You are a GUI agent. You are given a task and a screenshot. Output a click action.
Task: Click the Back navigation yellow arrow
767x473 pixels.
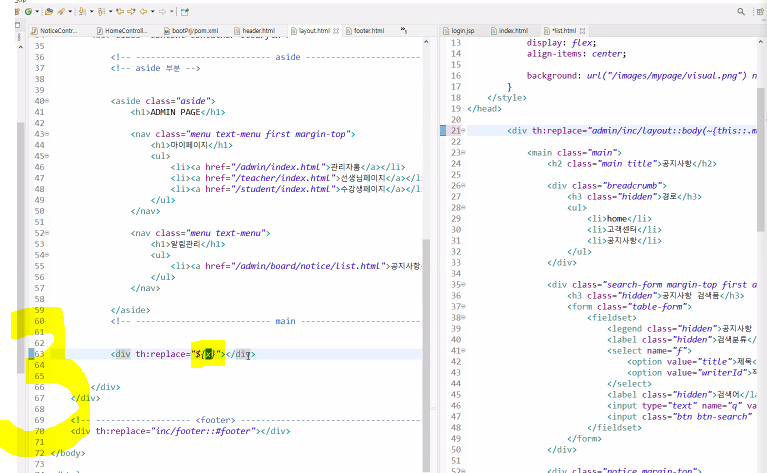point(143,11)
